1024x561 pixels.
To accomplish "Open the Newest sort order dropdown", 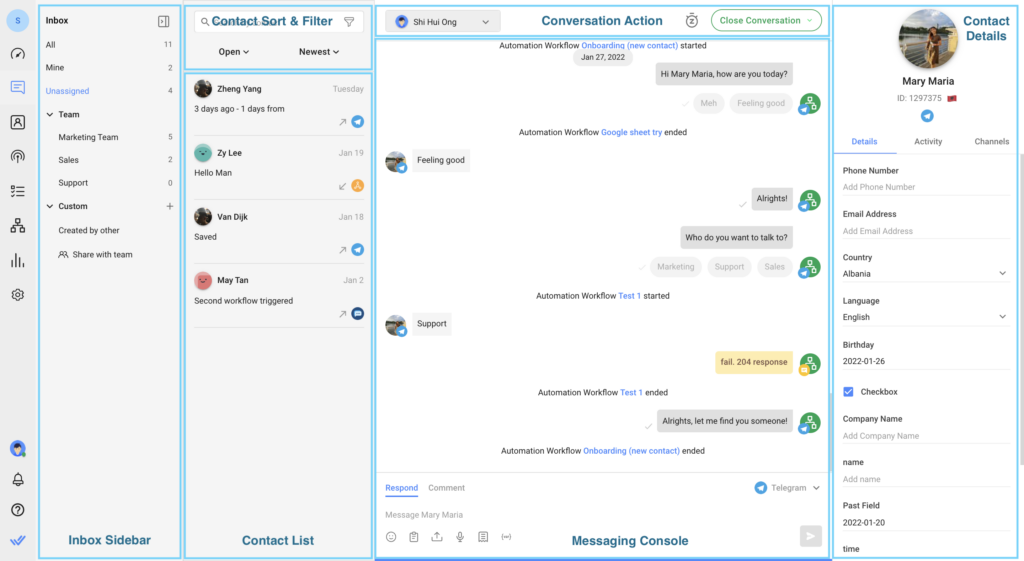I will click(x=319, y=52).
